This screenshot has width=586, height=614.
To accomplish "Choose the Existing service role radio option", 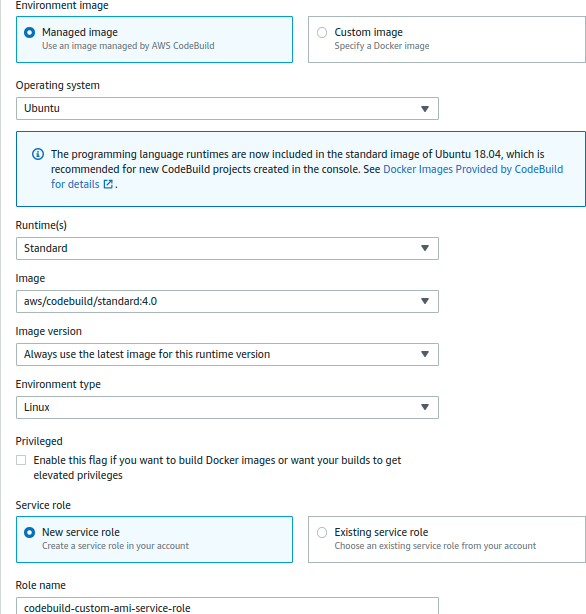I will click(x=322, y=533).
